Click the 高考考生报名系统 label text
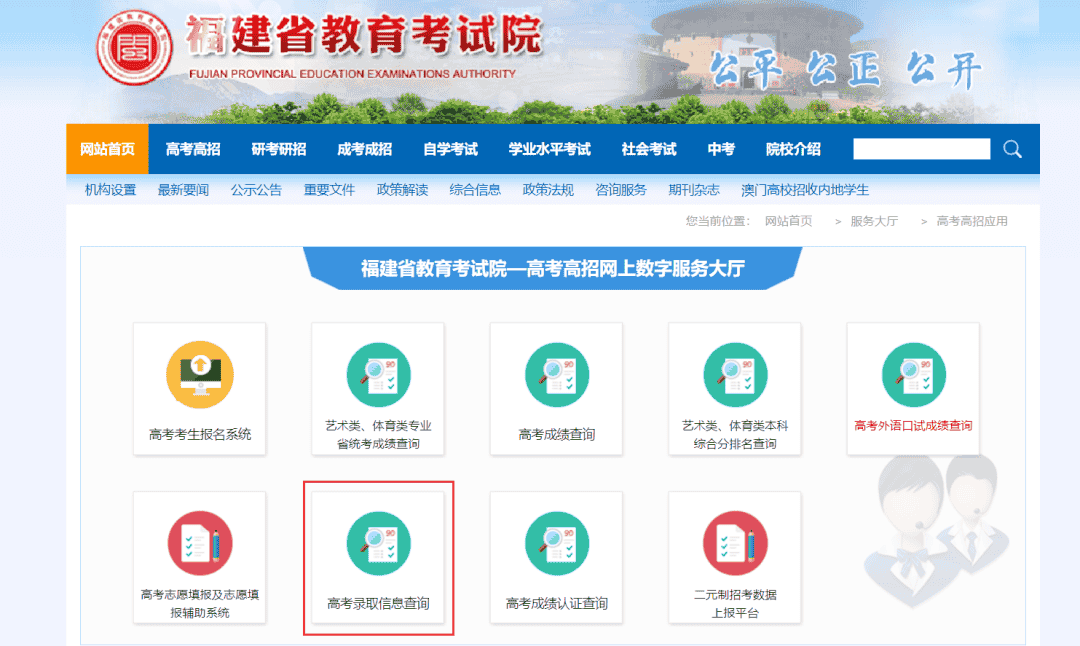This screenshot has width=1080, height=646. point(200,435)
